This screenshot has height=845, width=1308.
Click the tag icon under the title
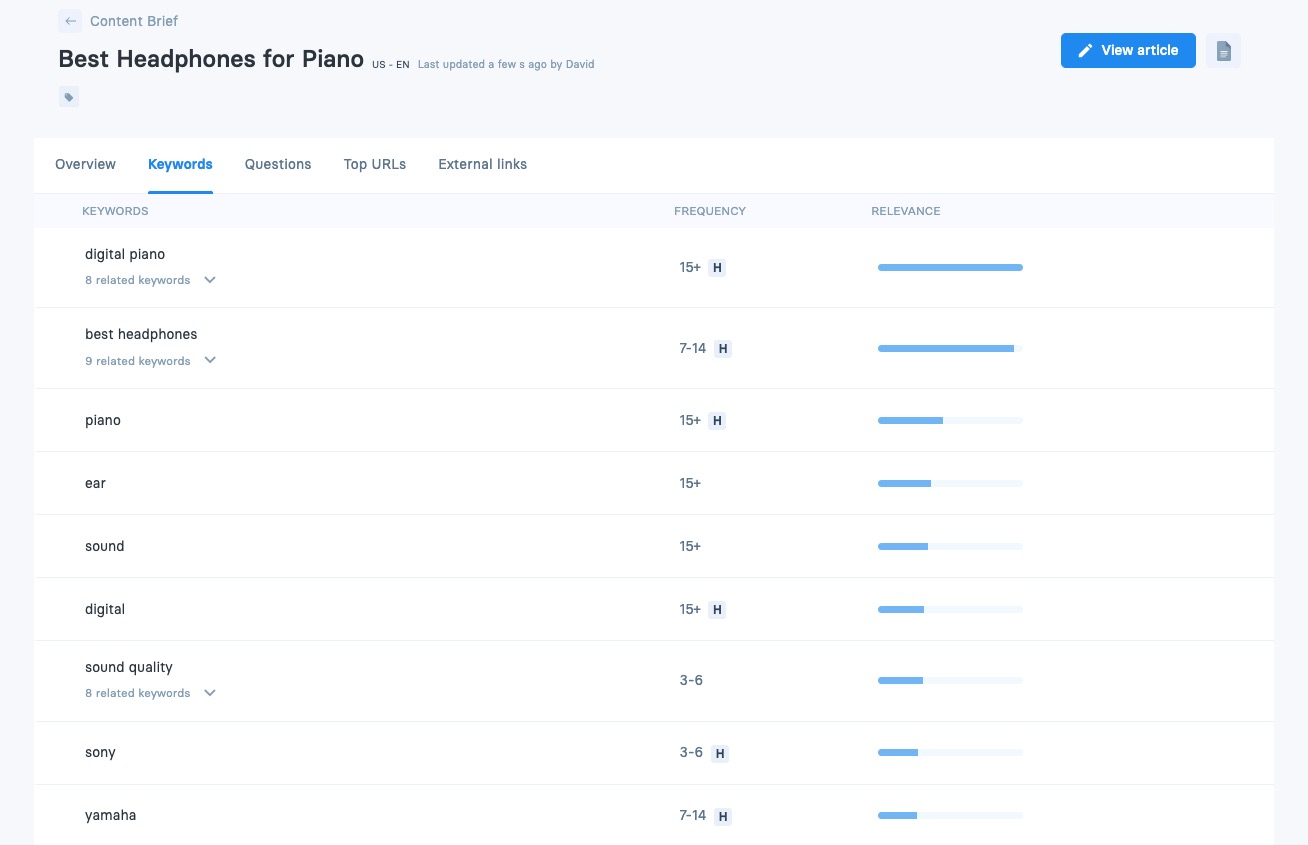click(69, 97)
